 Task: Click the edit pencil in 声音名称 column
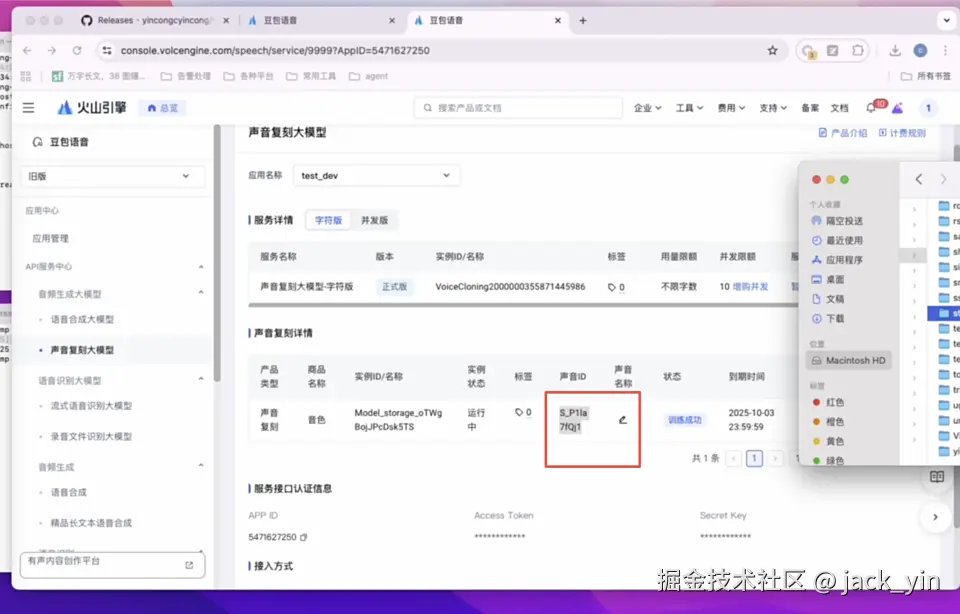pyautogui.click(x=623, y=420)
